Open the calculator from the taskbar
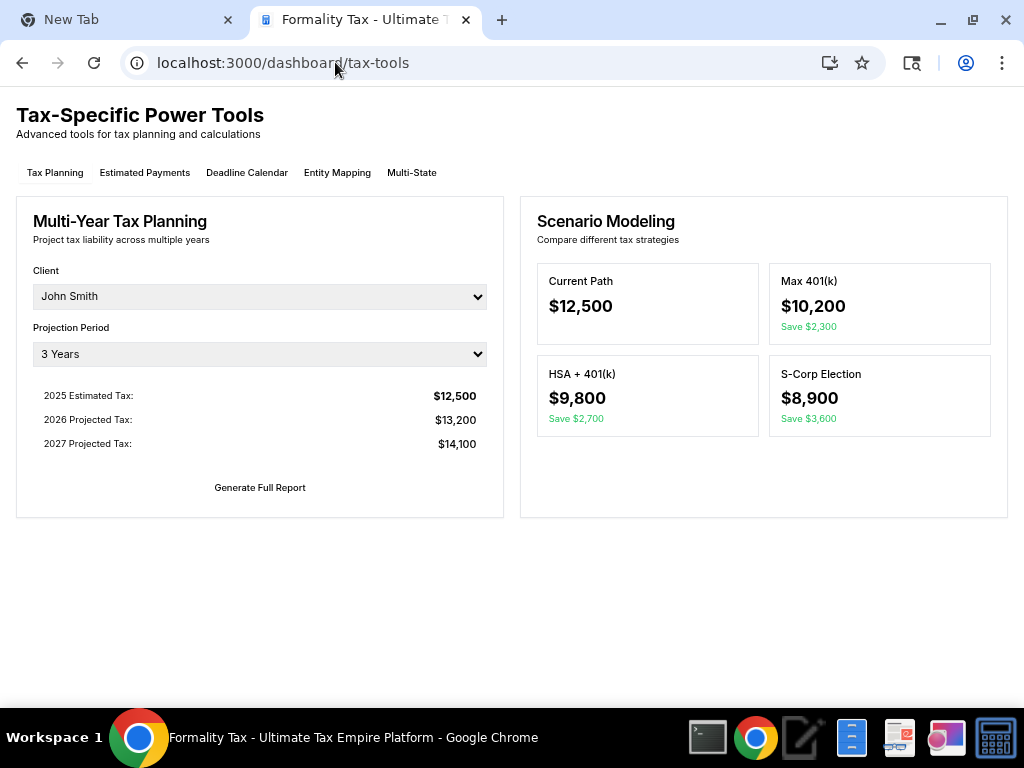Image resolution: width=1024 pixels, height=768 pixels. click(x=995, y=738)
